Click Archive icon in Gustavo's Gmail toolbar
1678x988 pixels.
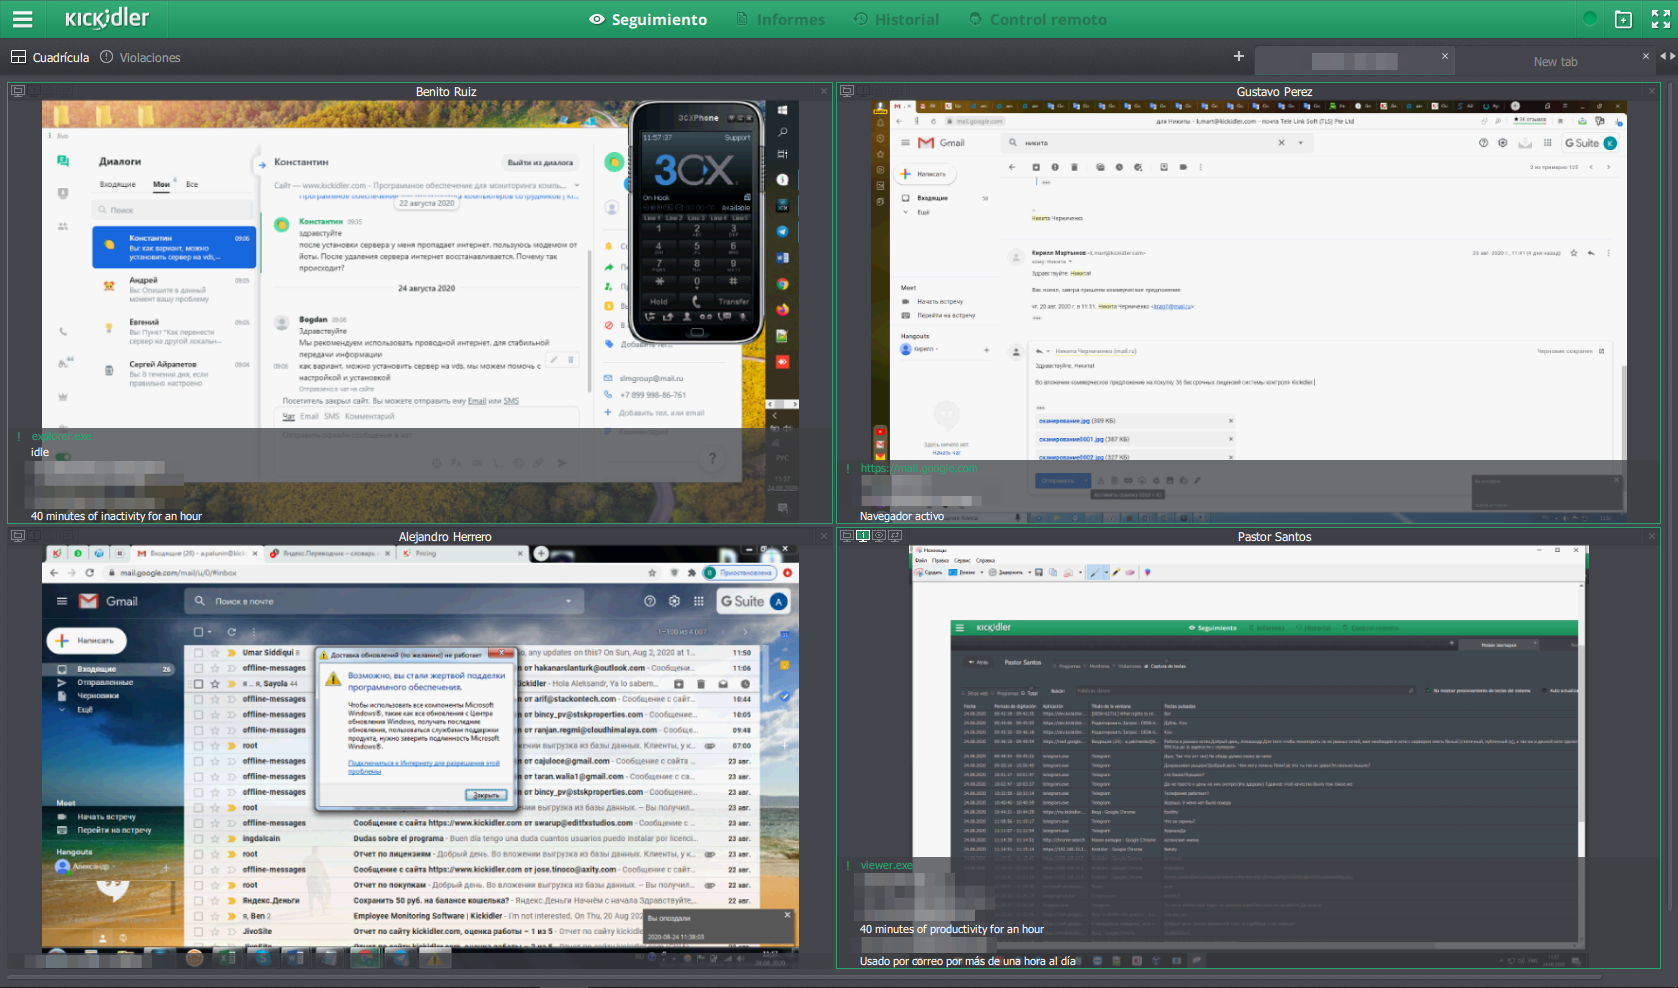[1036, 167]
